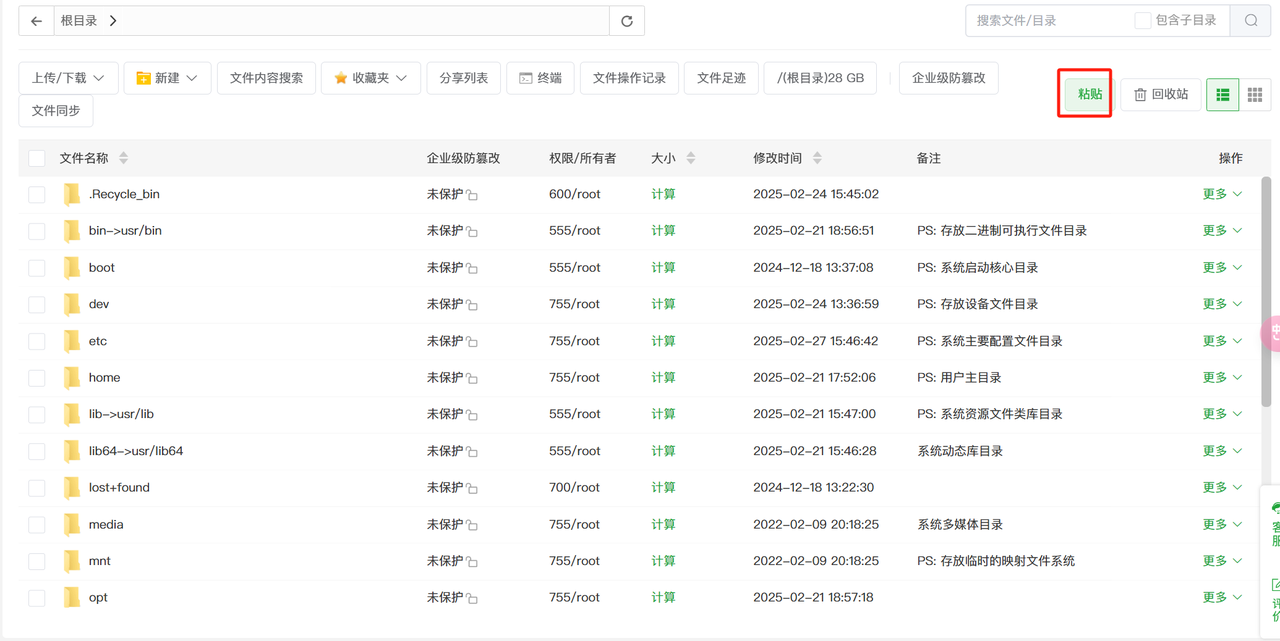Select the boot row checkbox
Screen dimensions: 1280x641
(x=37, y=267)
